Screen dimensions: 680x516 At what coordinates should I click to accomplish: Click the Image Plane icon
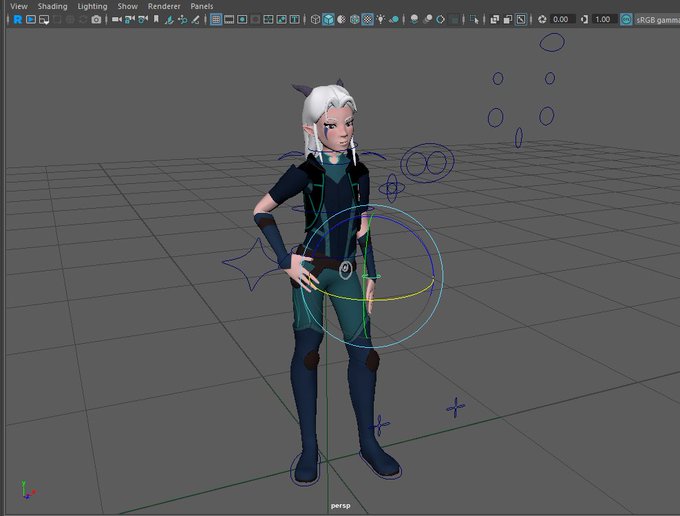(170, 20)
